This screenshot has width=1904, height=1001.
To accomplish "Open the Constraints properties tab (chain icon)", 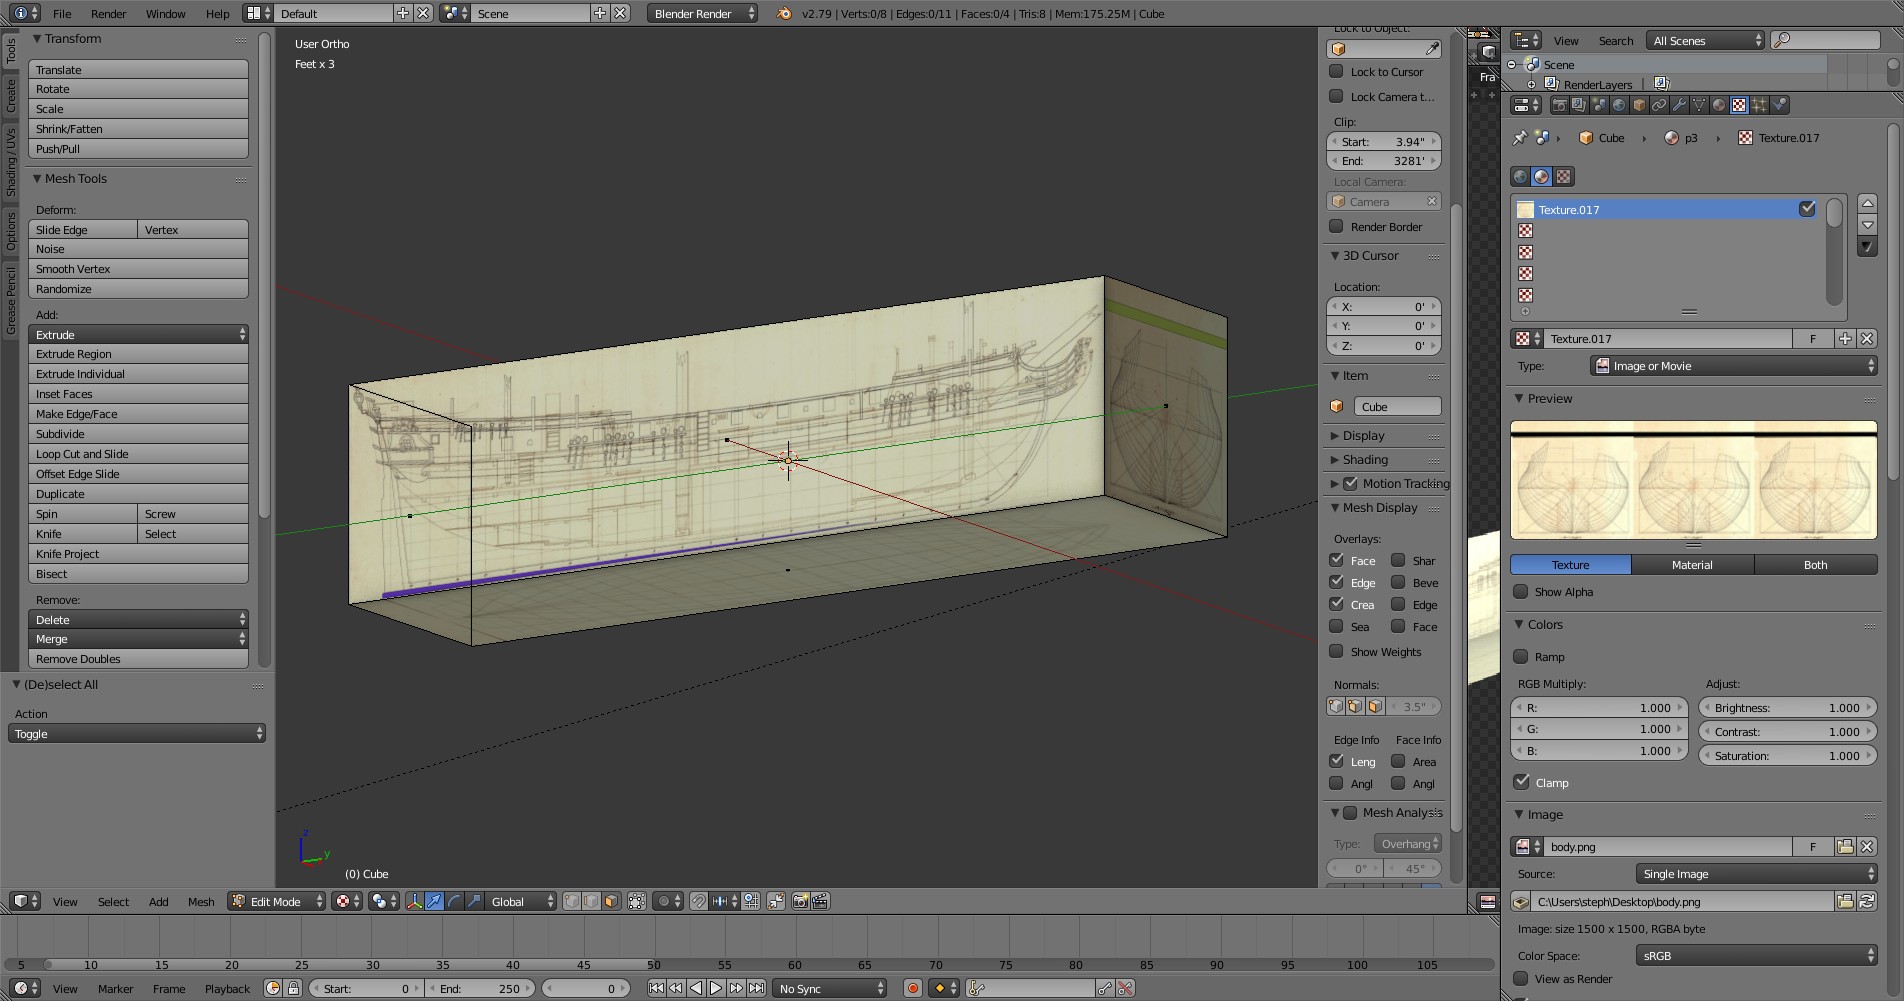I will point(1659,105).
